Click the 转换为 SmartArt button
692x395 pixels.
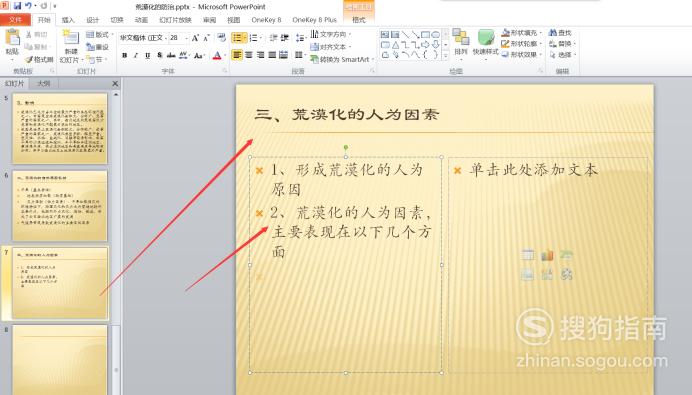(x=342, y=59)
